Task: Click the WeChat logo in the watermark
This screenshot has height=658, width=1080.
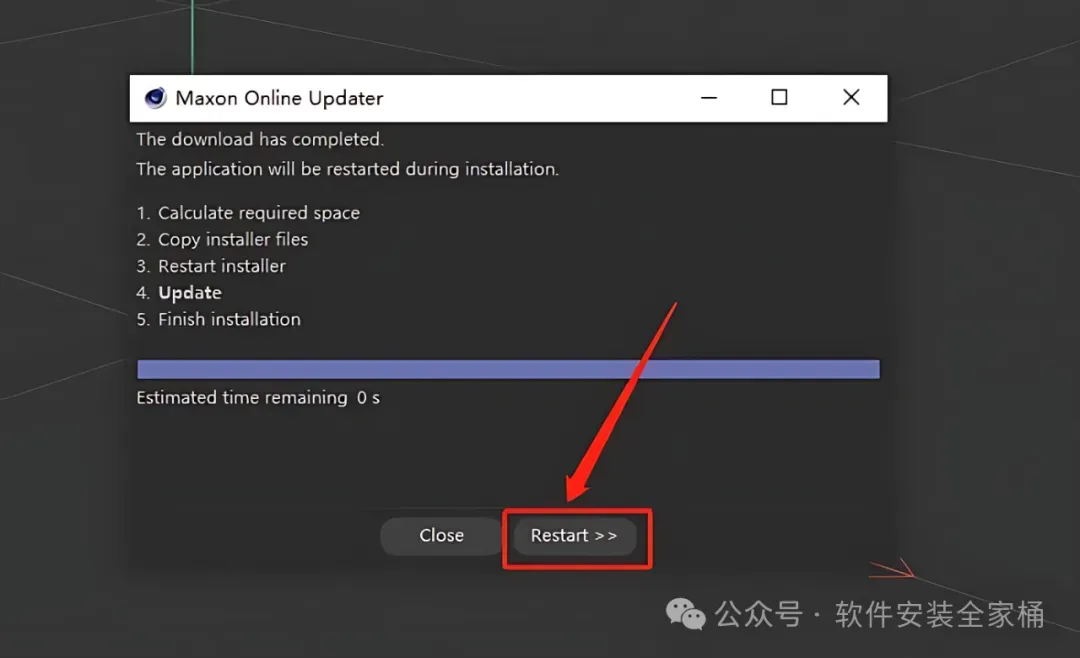Action: (685, 613)
